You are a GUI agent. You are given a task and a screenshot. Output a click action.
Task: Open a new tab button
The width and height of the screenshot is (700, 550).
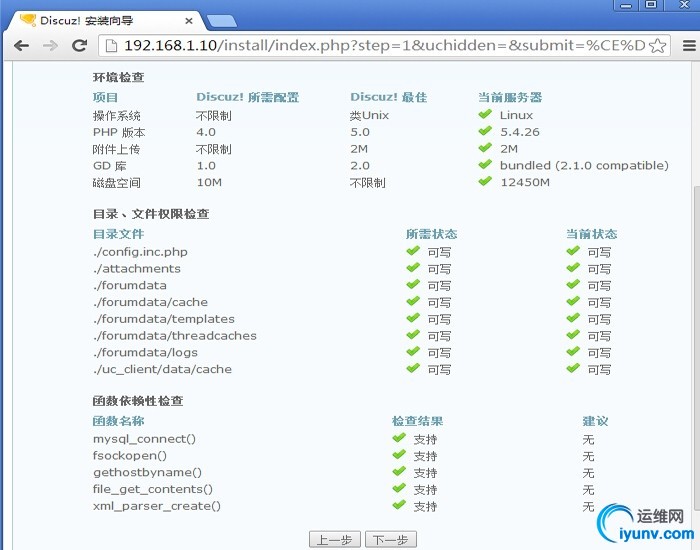(x=222, y=21)
